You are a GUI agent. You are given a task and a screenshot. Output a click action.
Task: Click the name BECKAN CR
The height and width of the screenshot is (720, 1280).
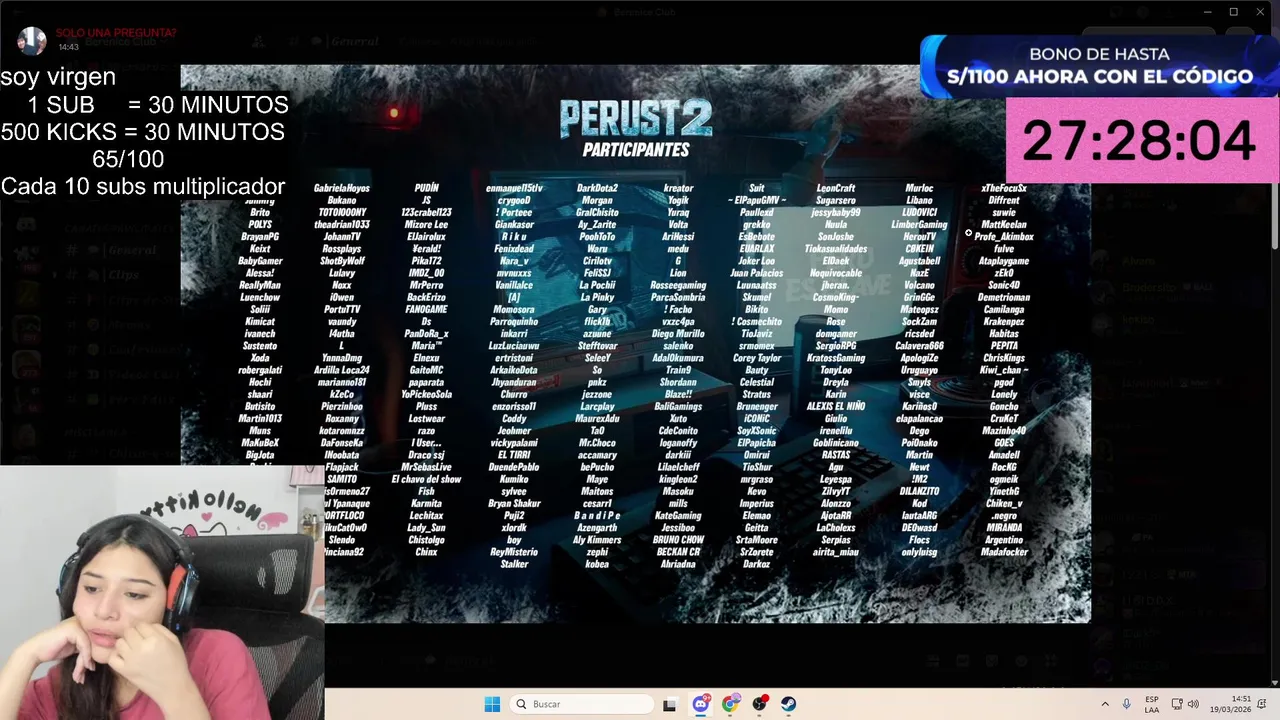[x=678, y=552]
